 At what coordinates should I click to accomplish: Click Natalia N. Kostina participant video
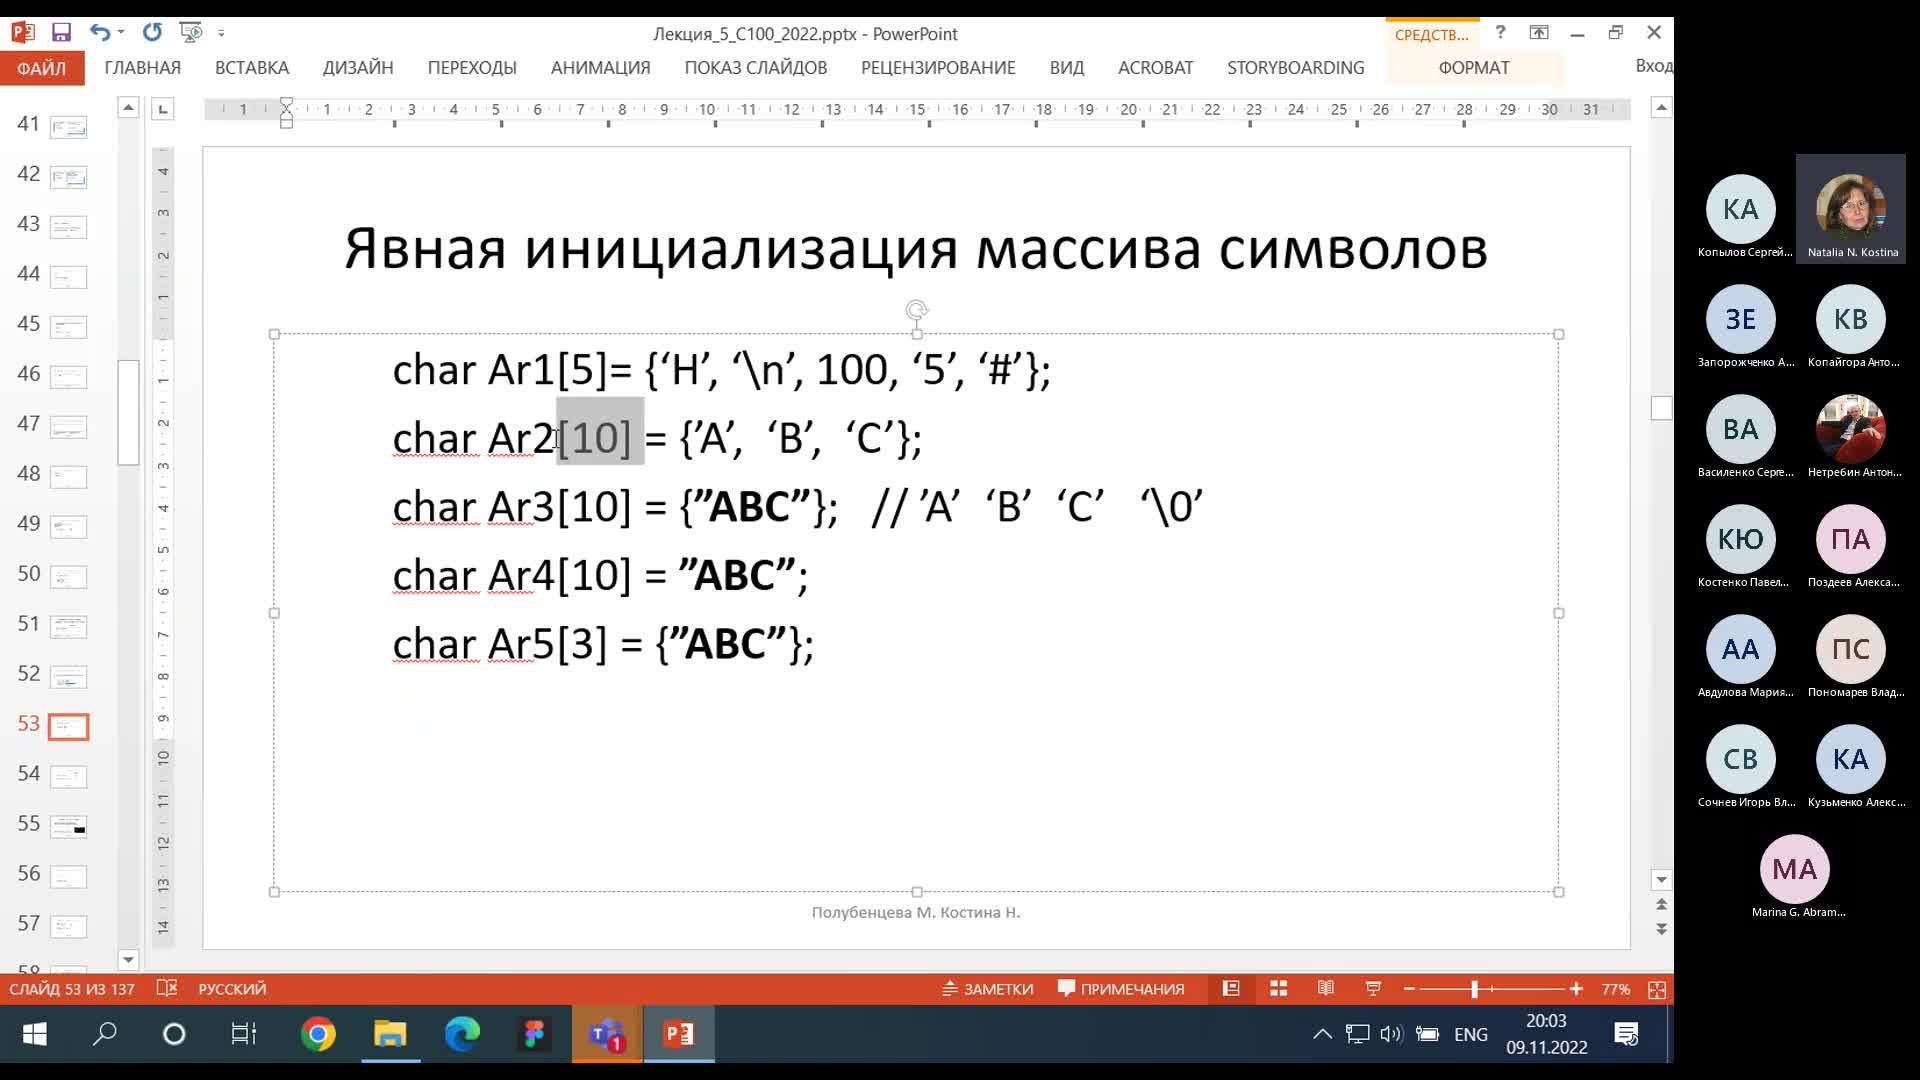tap(1851, 208)
